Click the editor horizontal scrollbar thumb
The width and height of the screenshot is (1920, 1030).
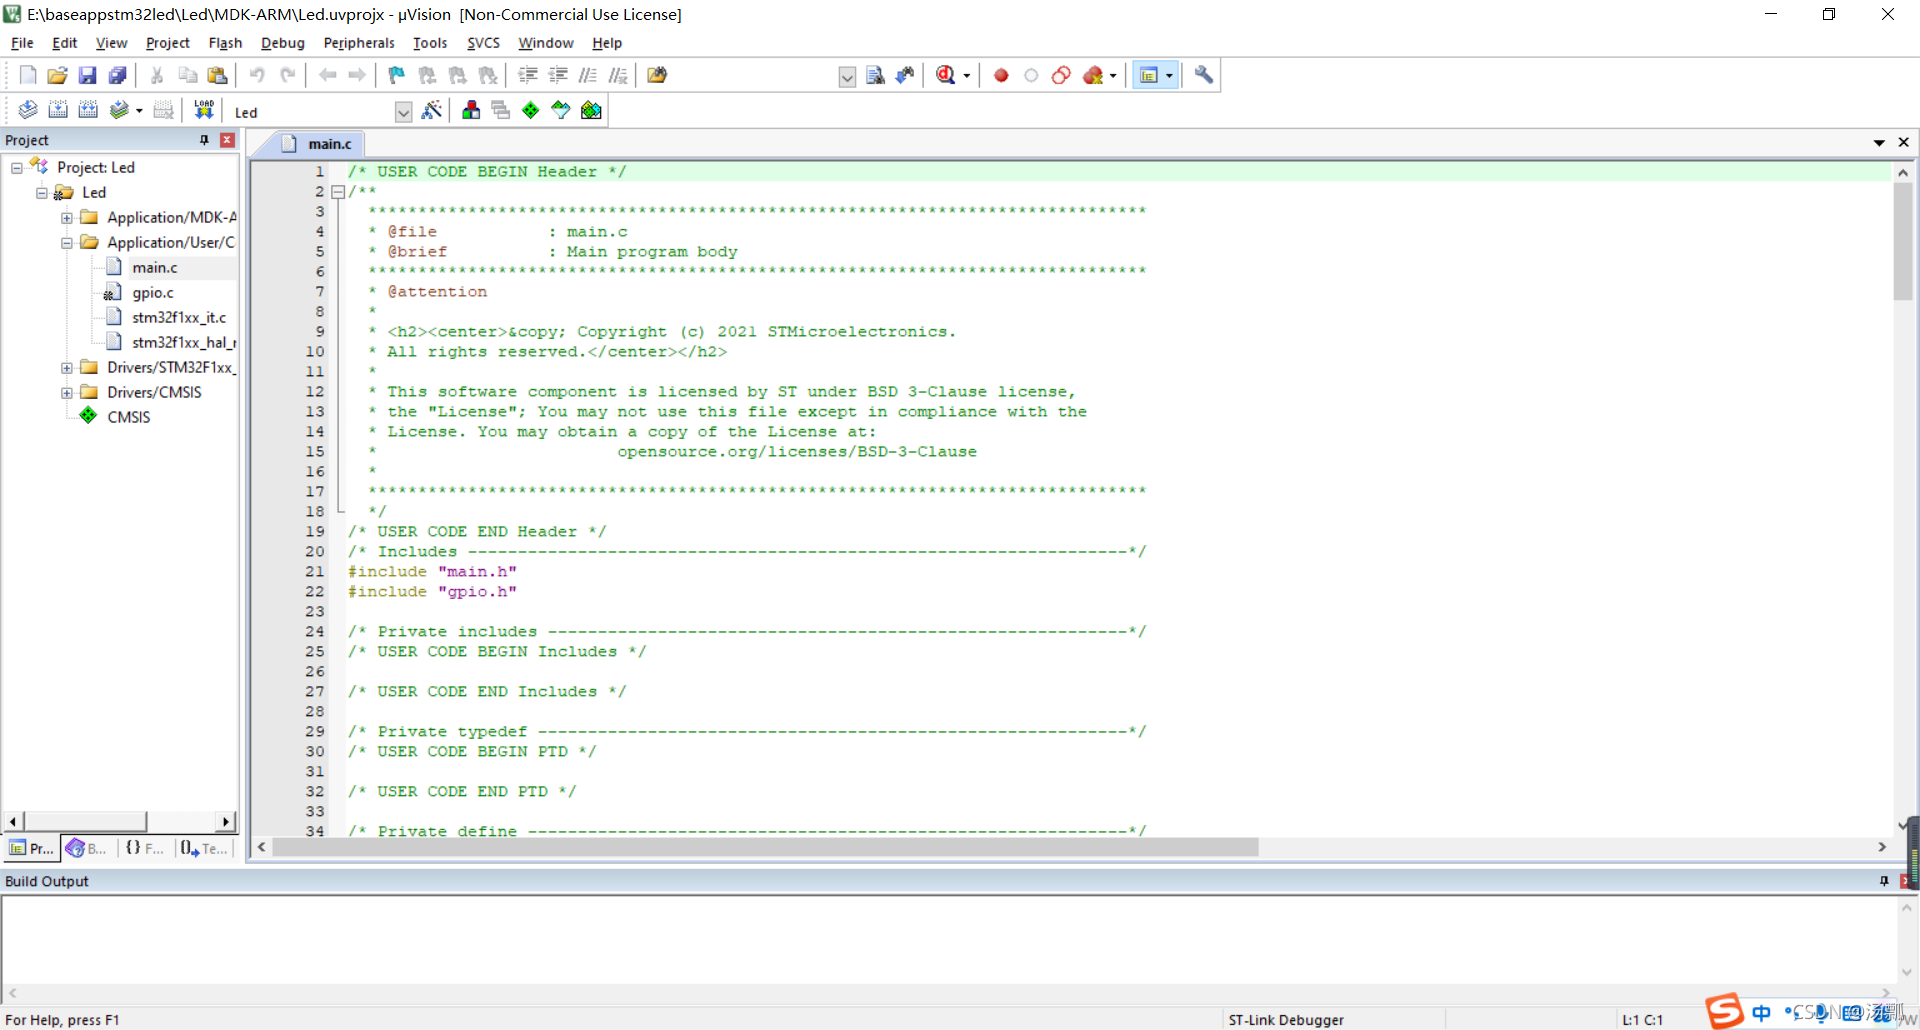(765, 847)
